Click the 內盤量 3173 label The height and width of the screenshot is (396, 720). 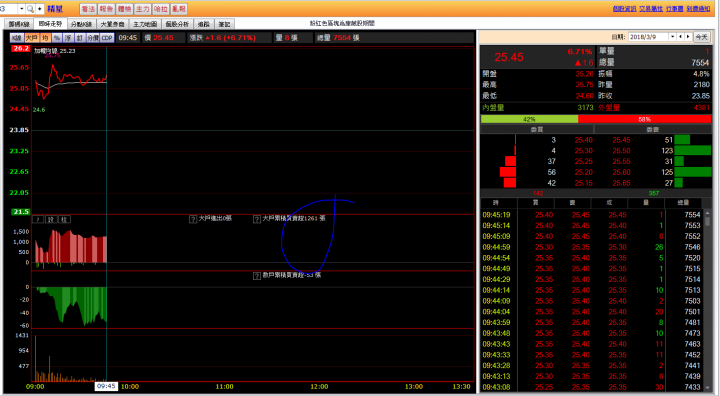(x=538, y=107)
